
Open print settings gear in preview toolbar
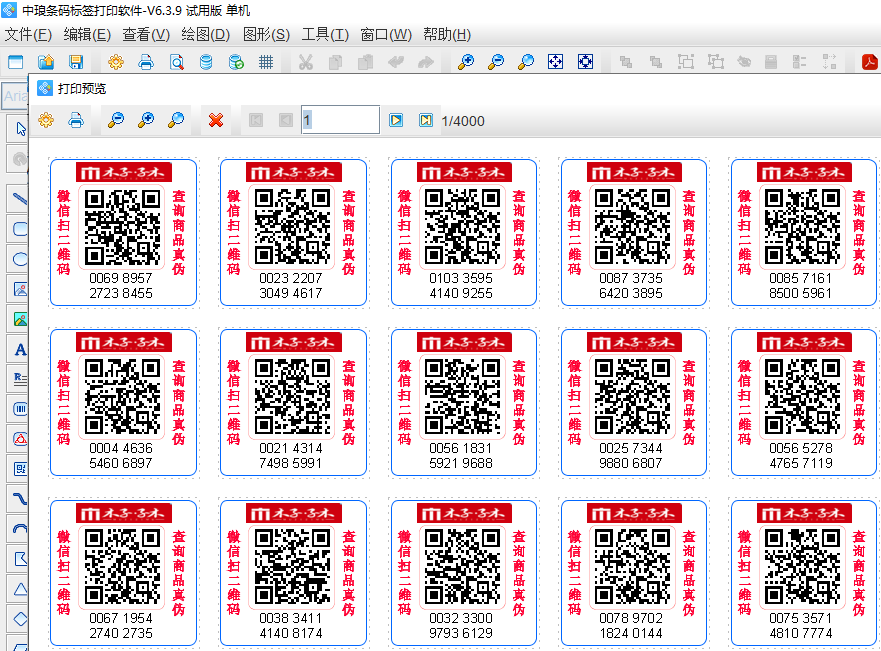click(x=46, y=121)
